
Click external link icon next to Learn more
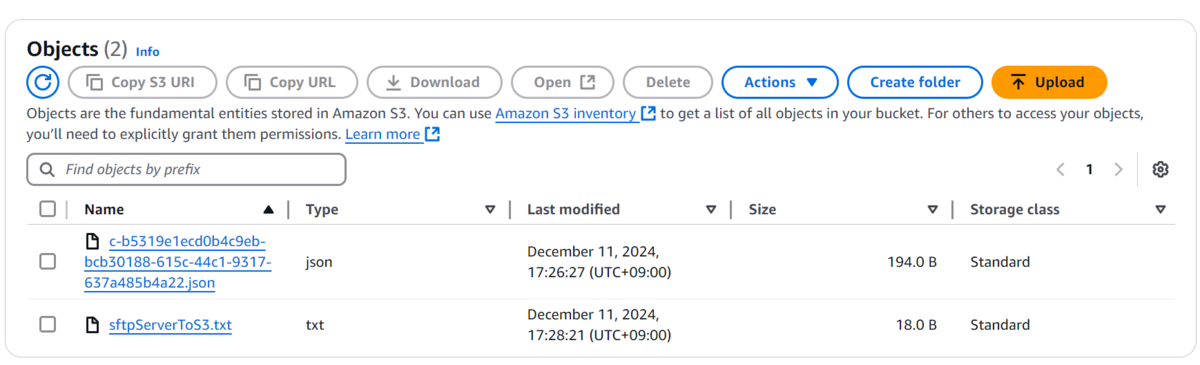click(432, 134)
